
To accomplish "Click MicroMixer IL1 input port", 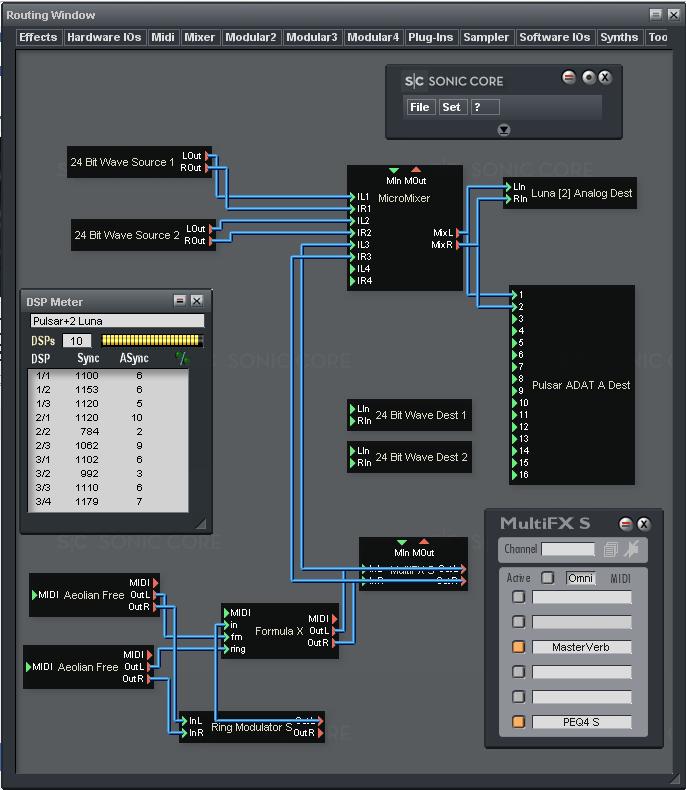I will [x=353, y=196].
